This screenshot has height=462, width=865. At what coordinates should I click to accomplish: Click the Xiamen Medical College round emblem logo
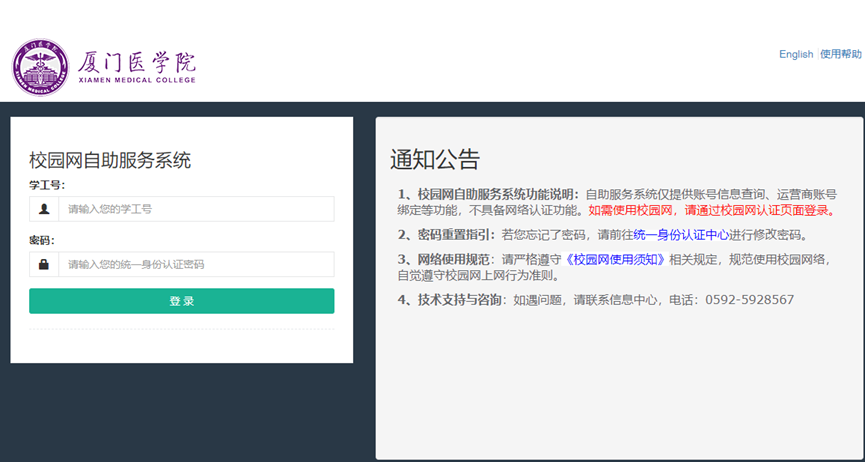click(x=41, y=67)
